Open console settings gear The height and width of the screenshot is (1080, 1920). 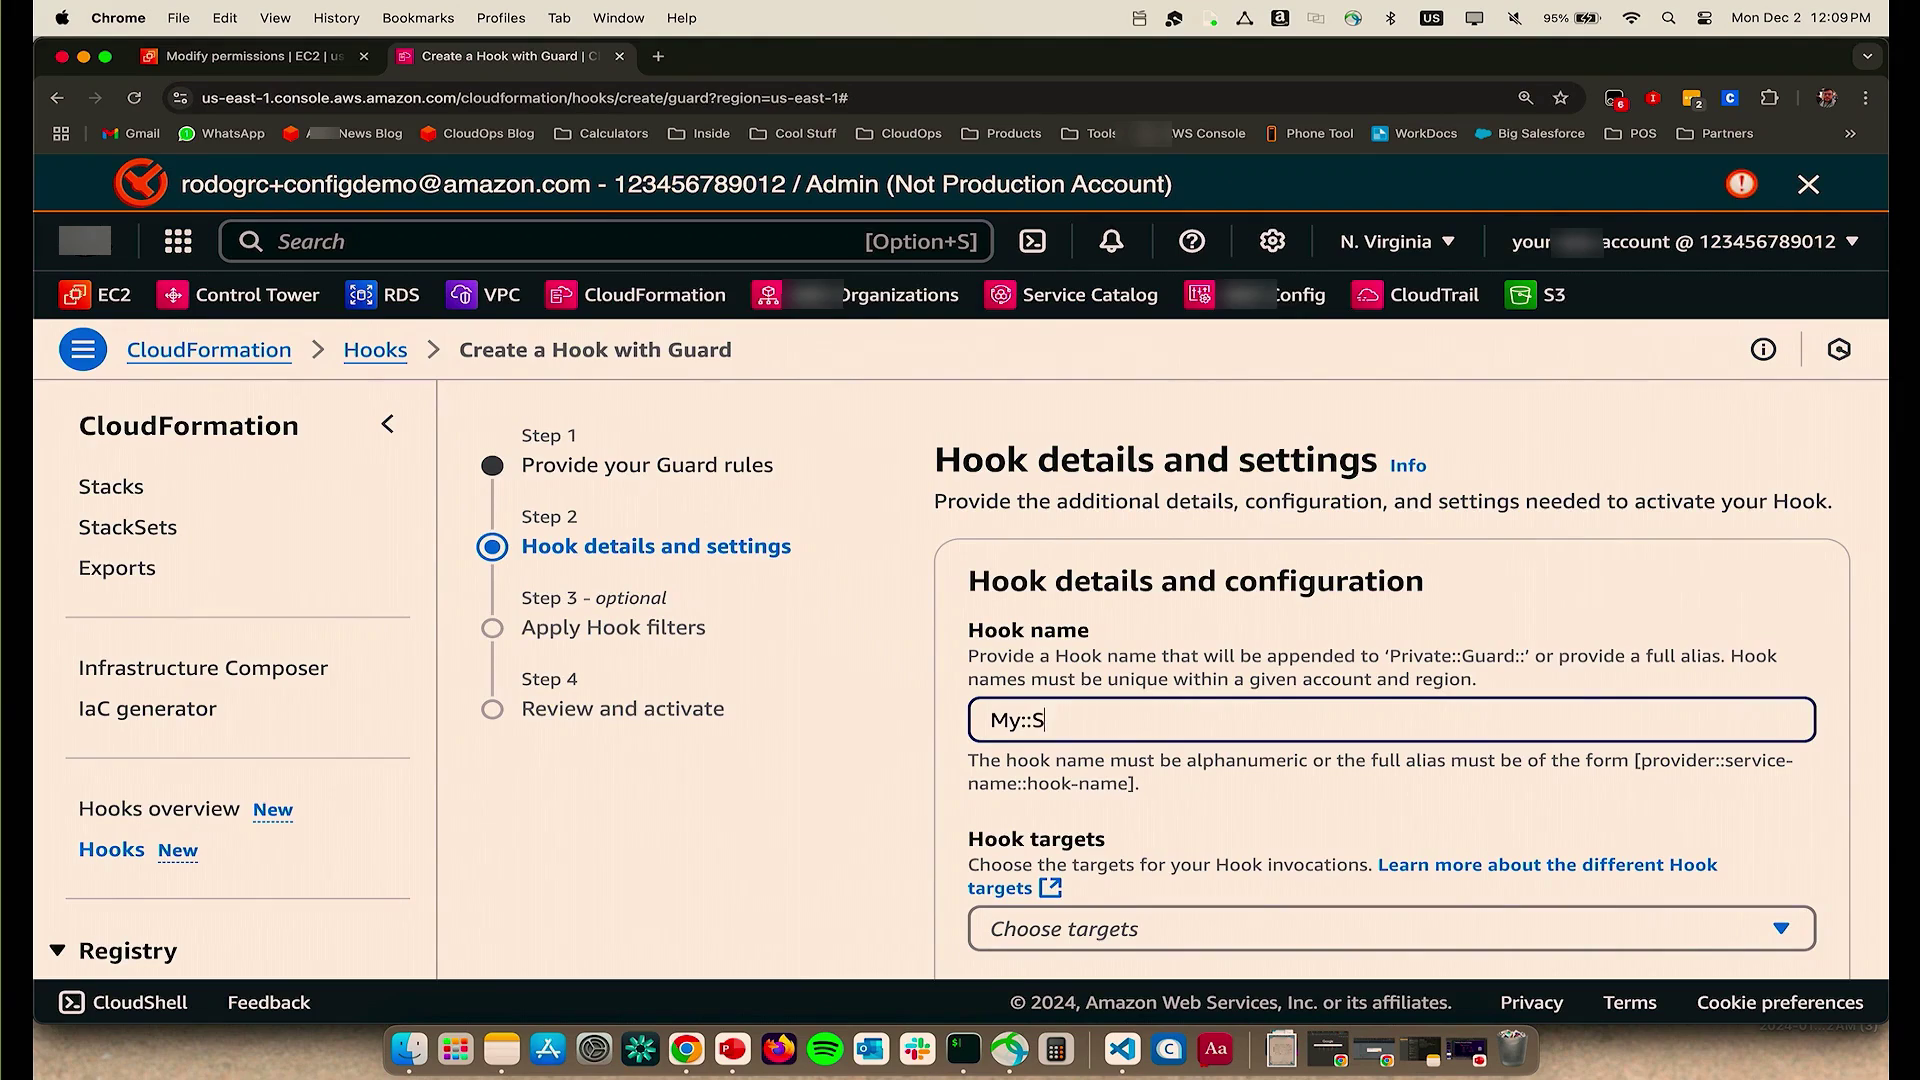1272,241
